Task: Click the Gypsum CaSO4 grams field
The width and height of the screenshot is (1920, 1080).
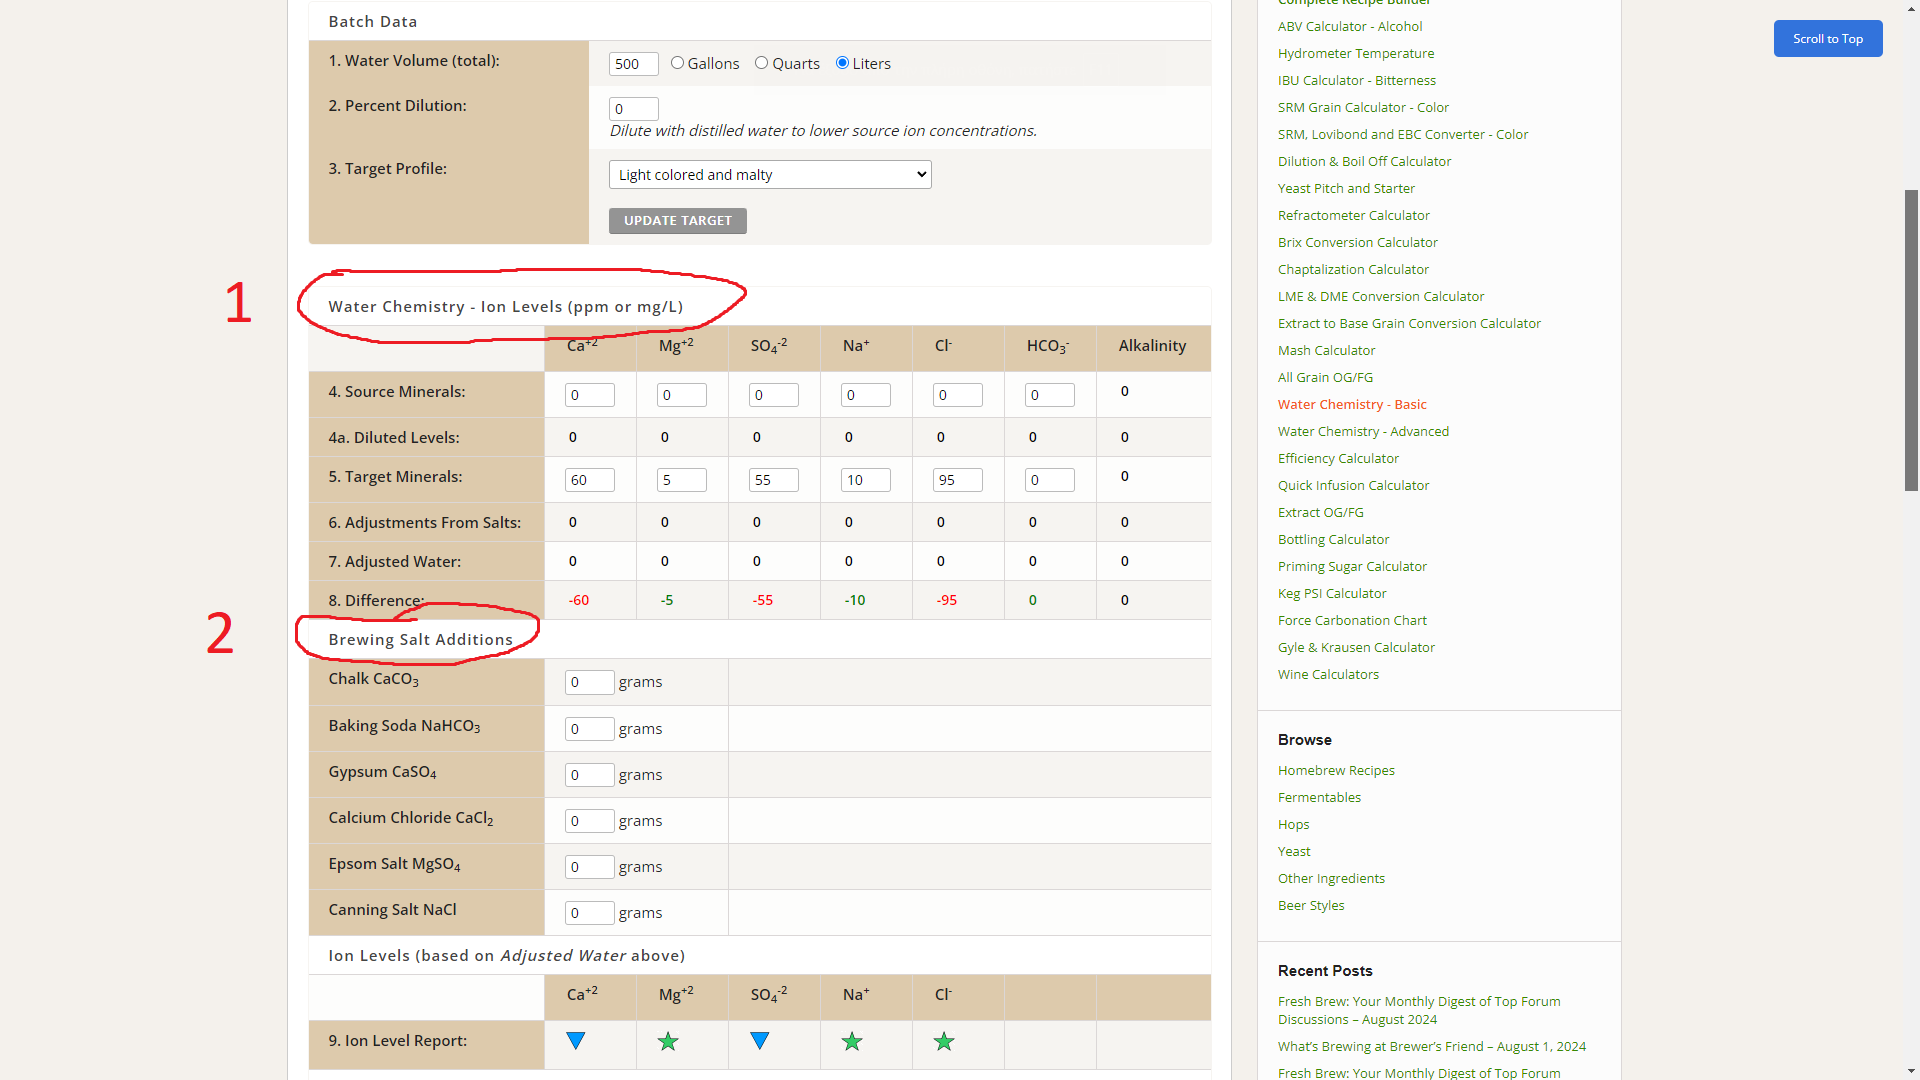Action: pos(589,775)
